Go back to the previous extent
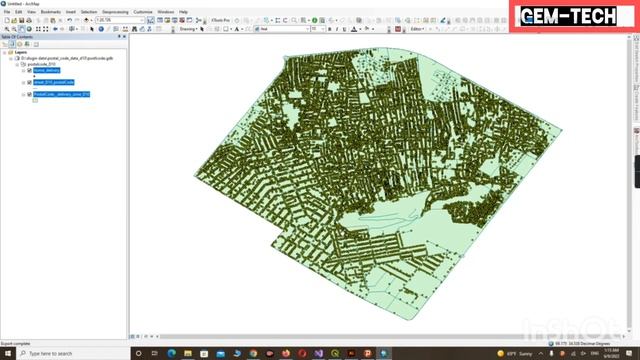 tap(55, 29)
